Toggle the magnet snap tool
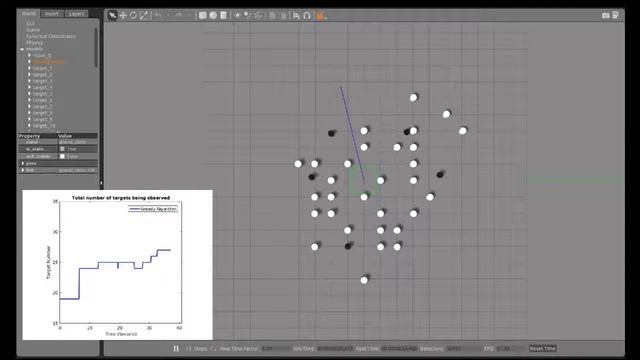The image size is (640, 360). [307, 16]
